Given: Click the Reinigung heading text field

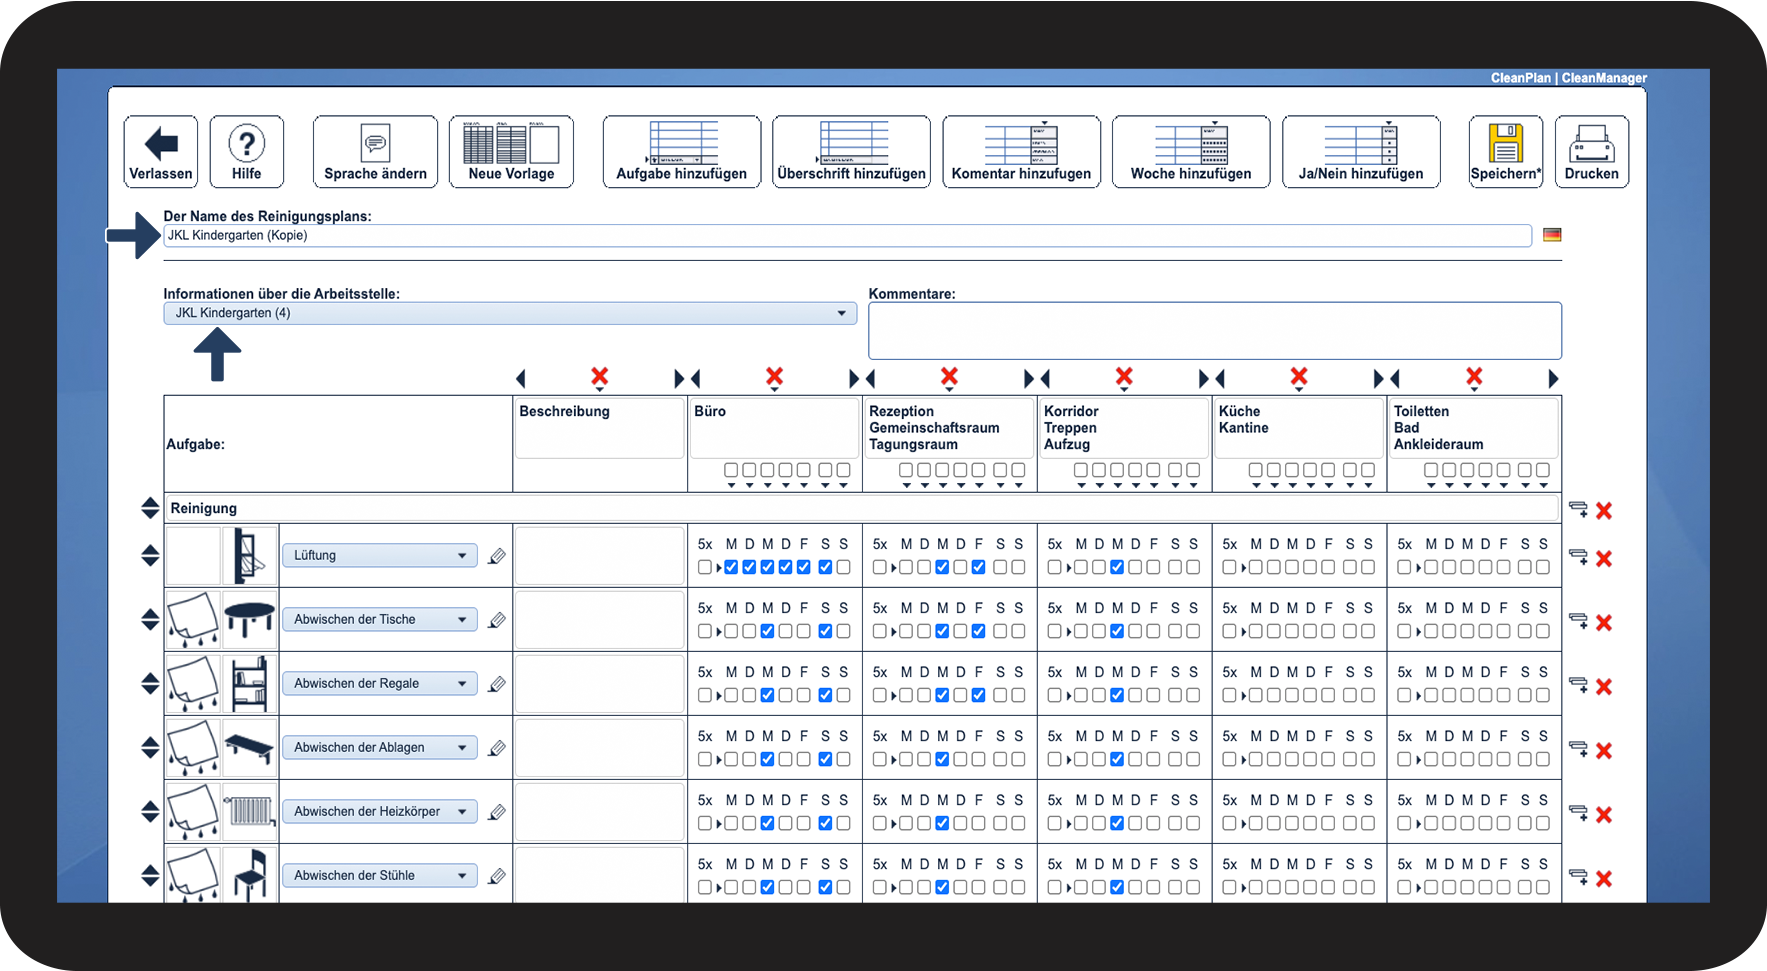Looking at the screenshot, I should coord(863,508).
